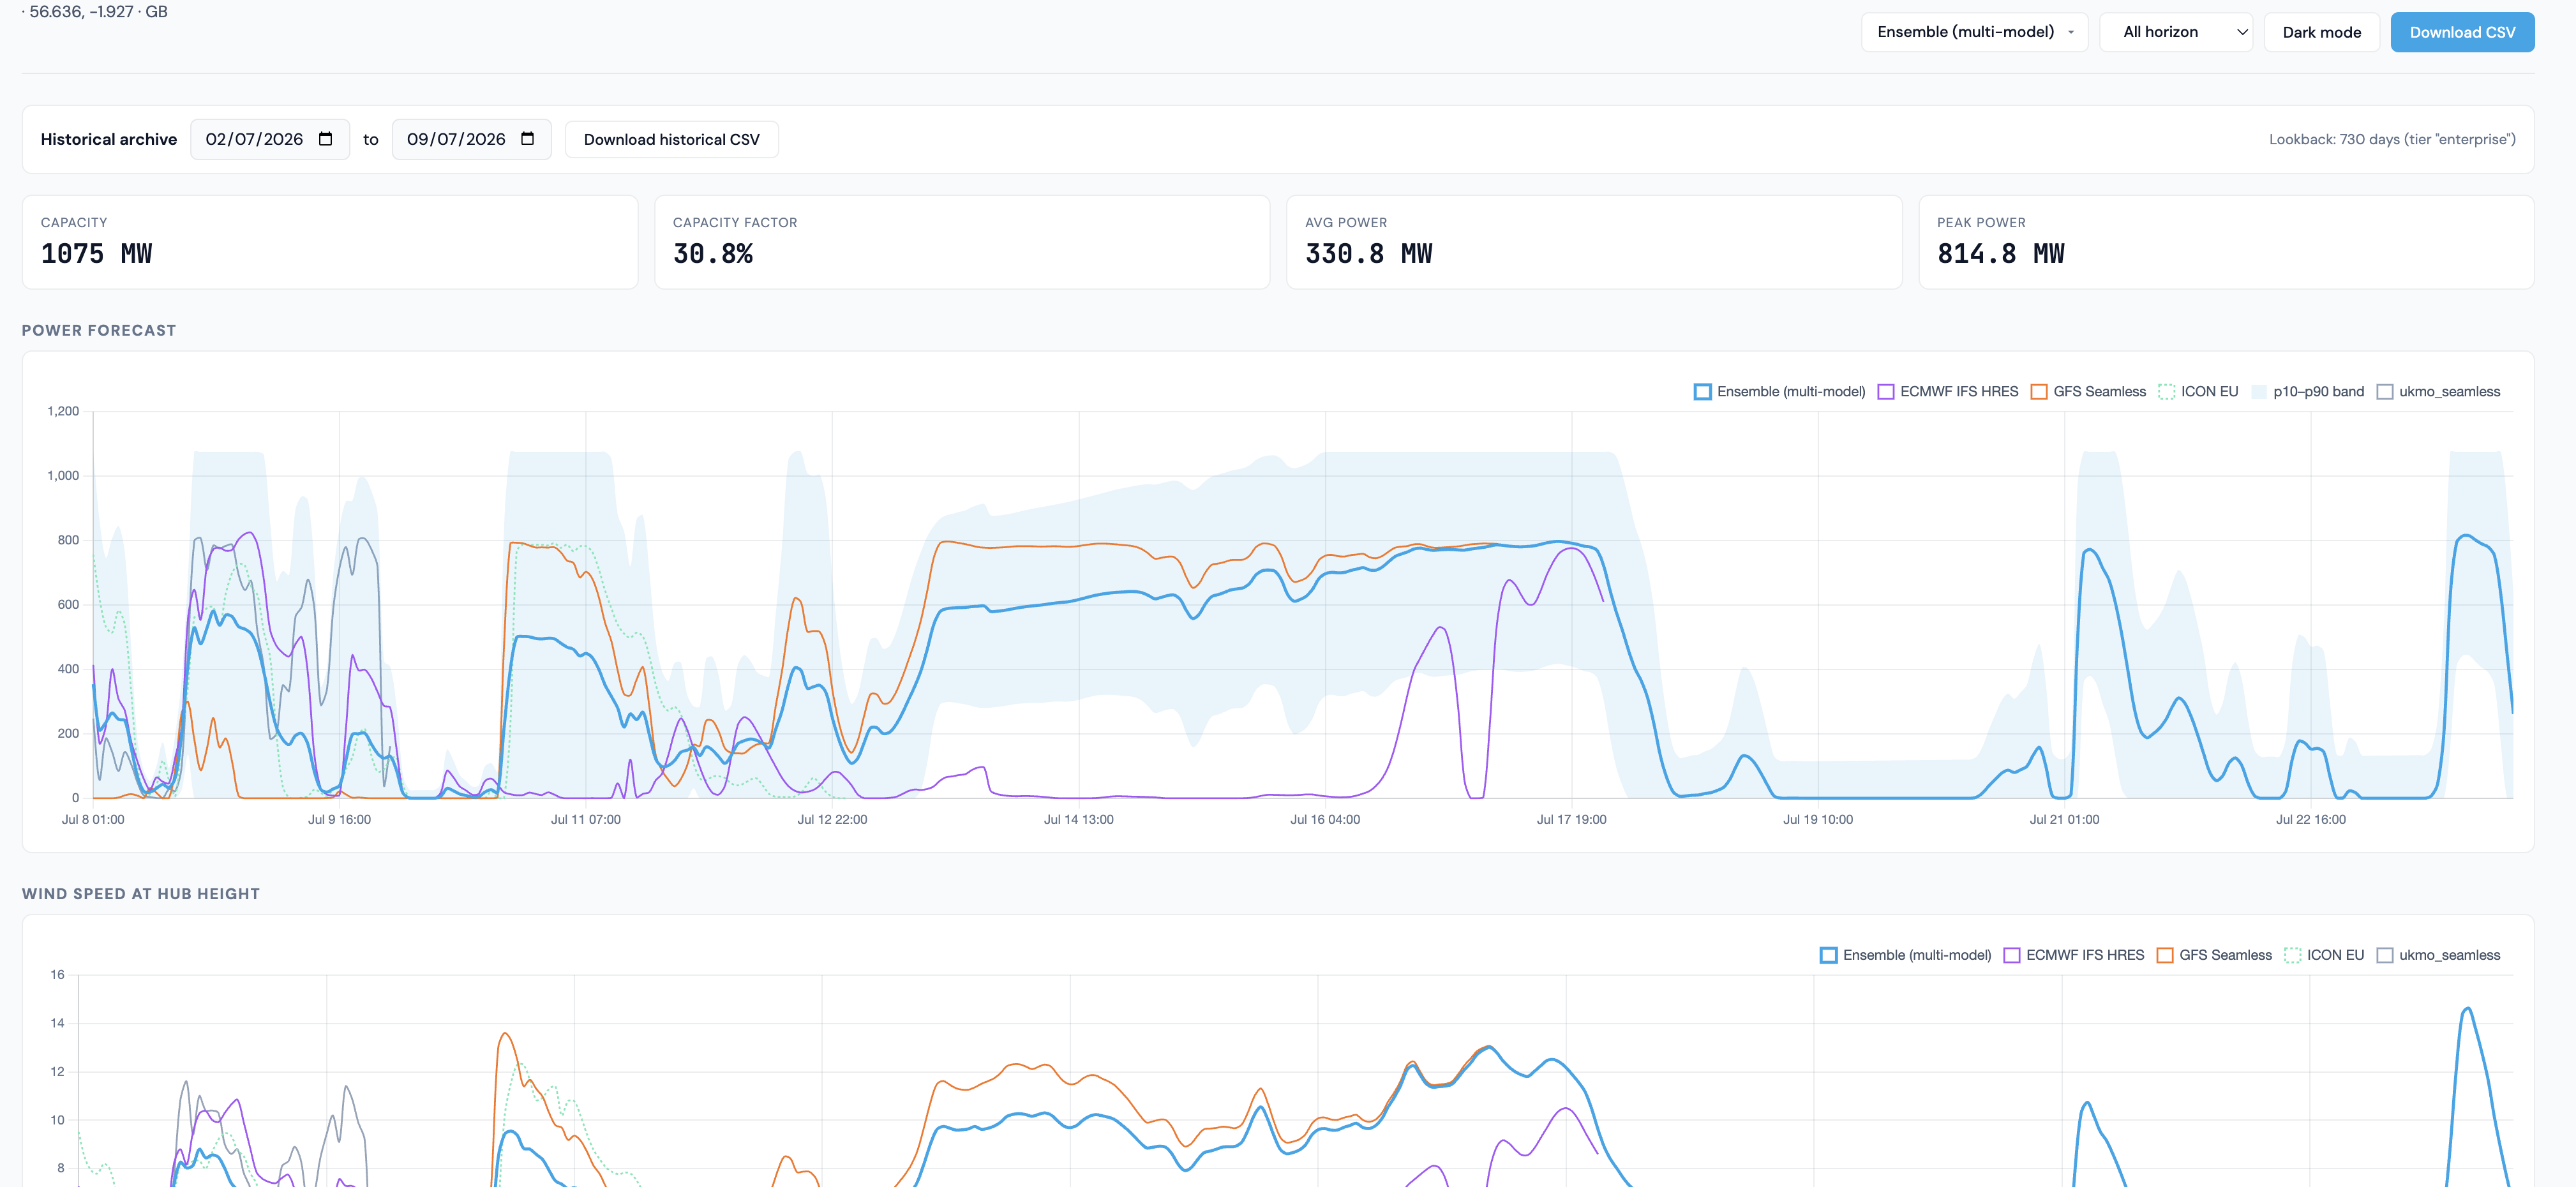Image resolution: width=2576 pixels, height=1187 pixels.
Task: Toggle ICON EU dashed series in power legend
Action: click(2198, 391)
